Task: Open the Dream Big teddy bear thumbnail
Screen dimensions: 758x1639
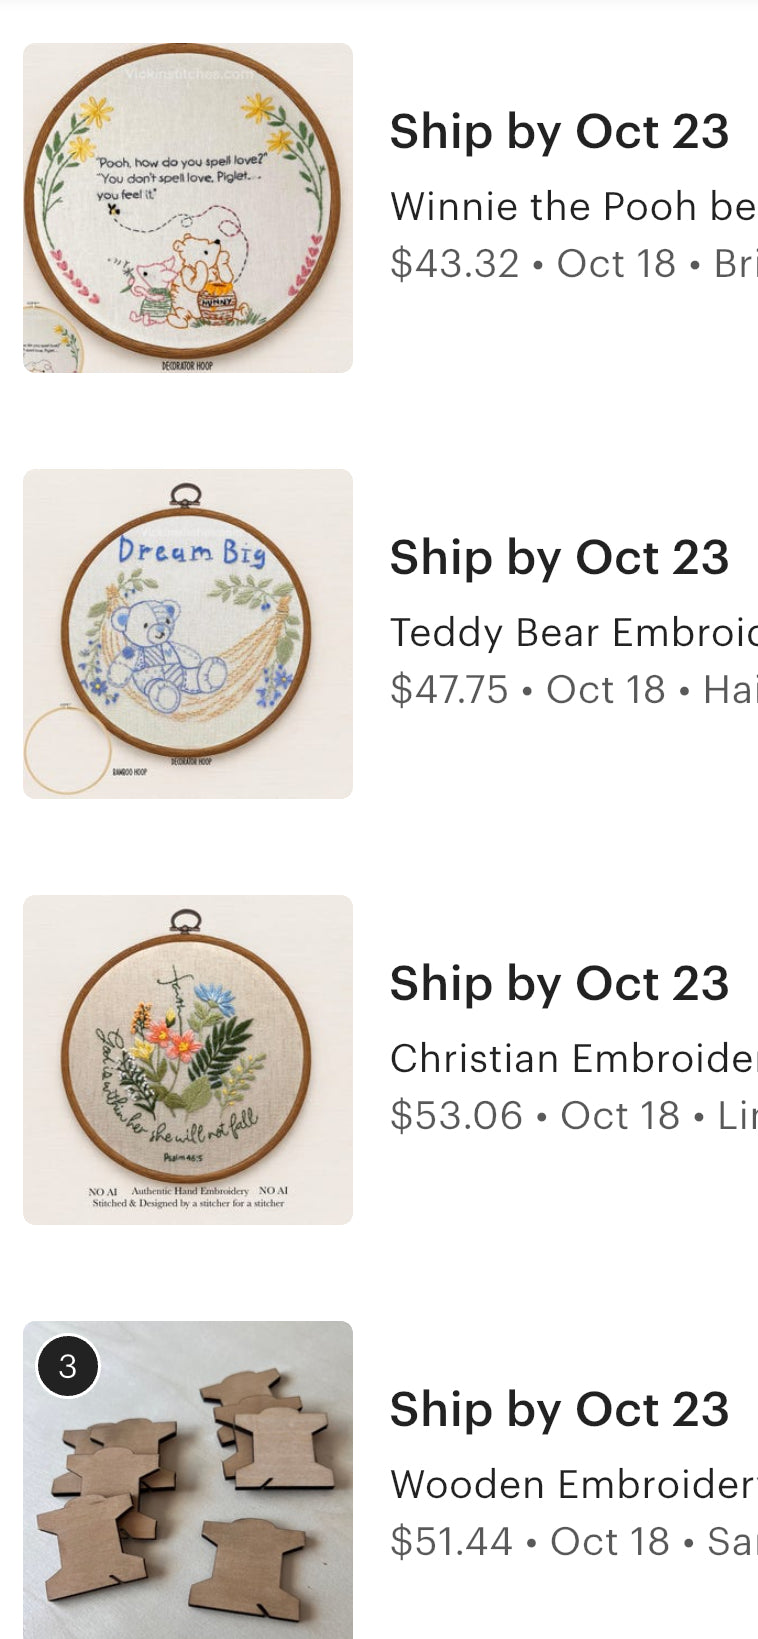Action: coord(188,634)
